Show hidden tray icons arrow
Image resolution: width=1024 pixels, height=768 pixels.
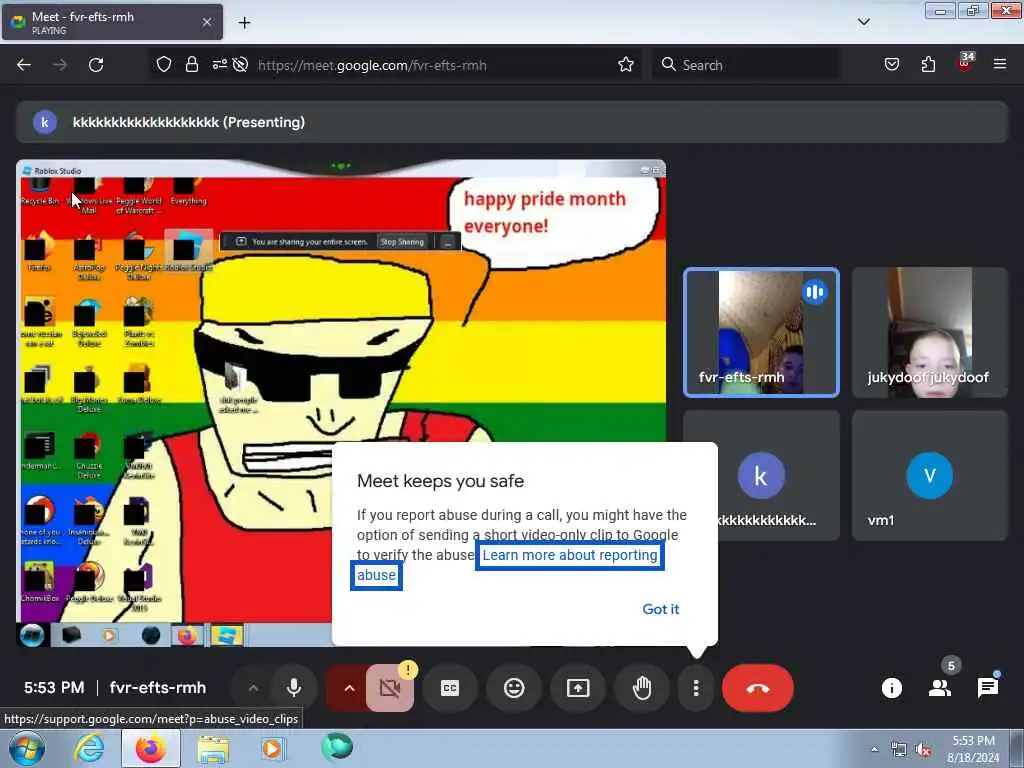click(874, 750)
